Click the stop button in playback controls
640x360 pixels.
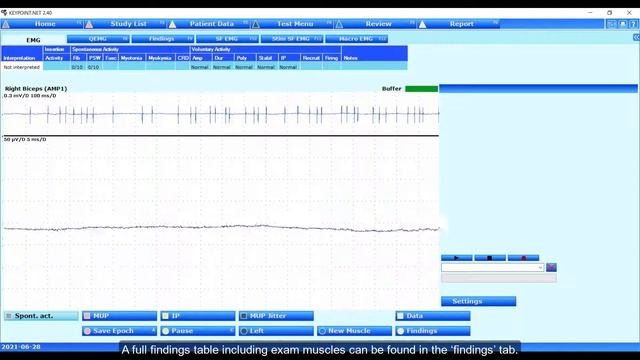490,258
